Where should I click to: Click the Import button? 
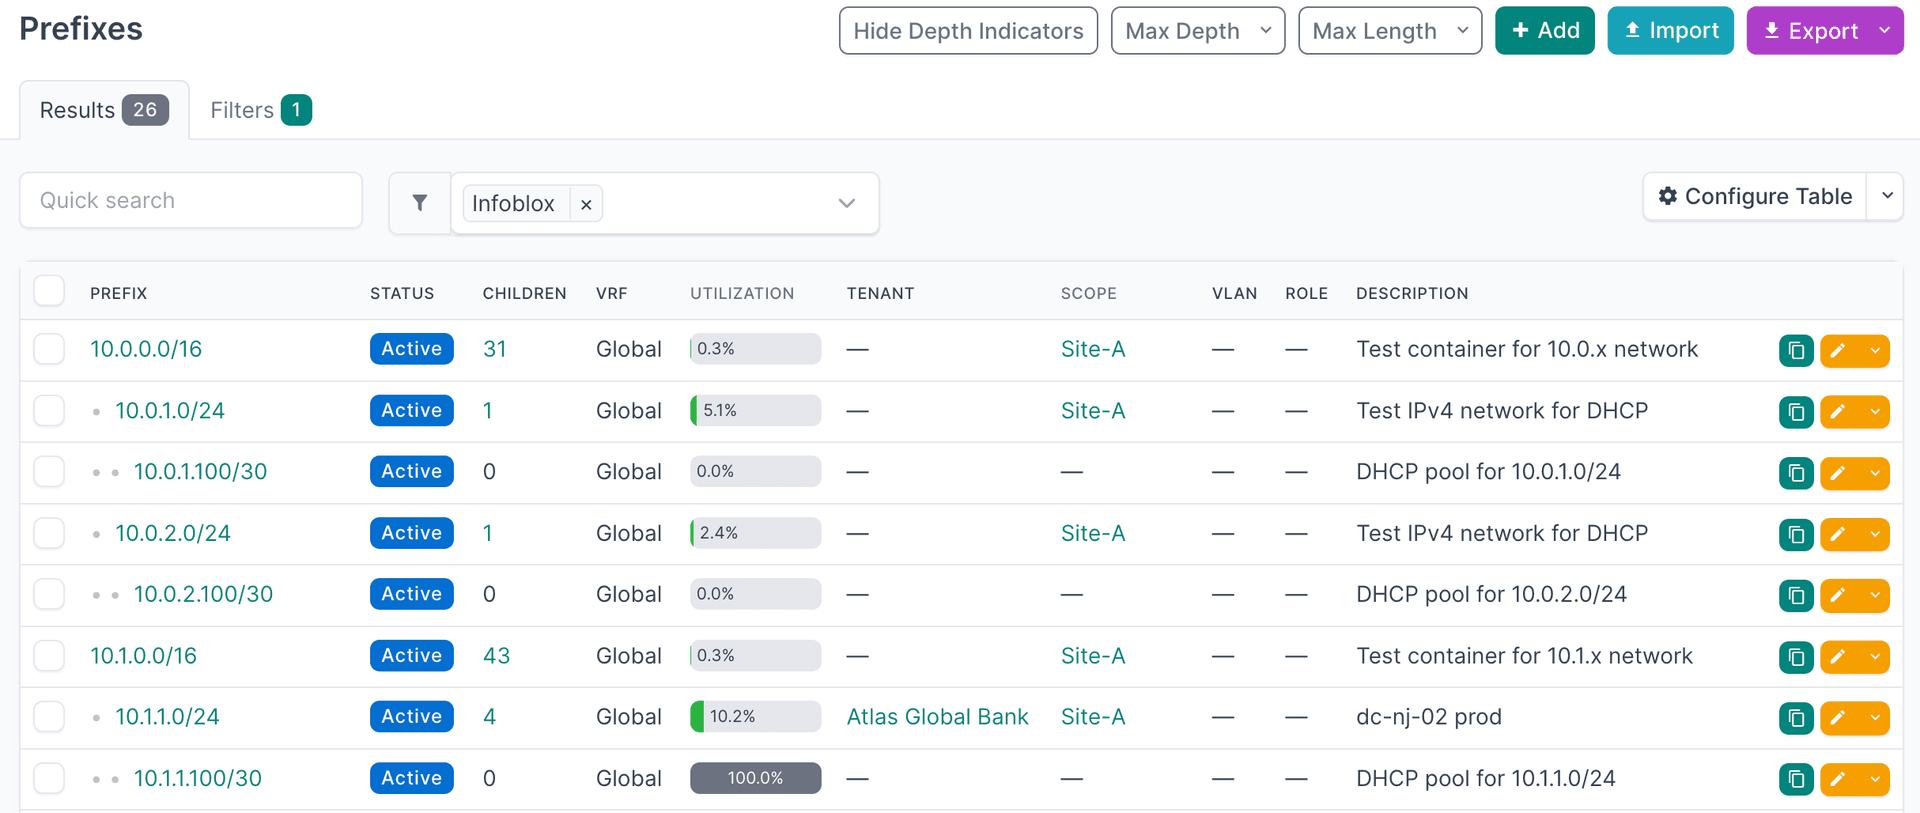[x=1670, y=31]
